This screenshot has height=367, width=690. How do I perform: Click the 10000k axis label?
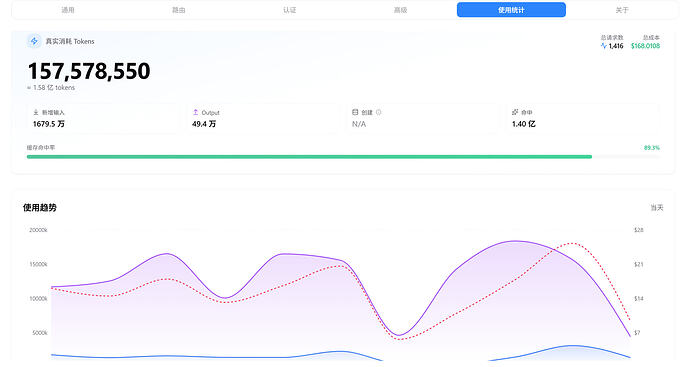click(38, 299)
